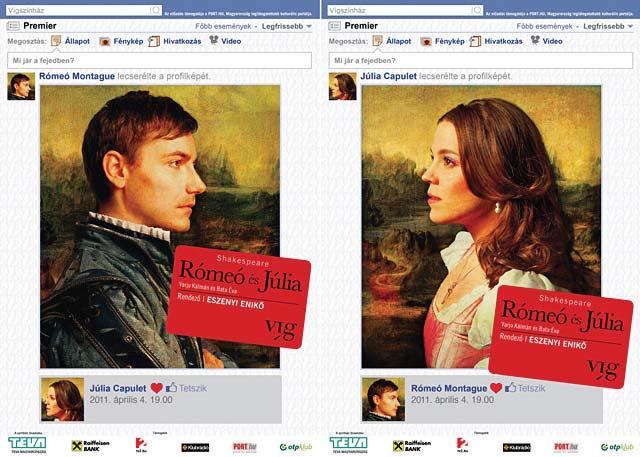Choose Fénykép share tab in right poster
Viewport: 640px width, 457px height.
449,41
